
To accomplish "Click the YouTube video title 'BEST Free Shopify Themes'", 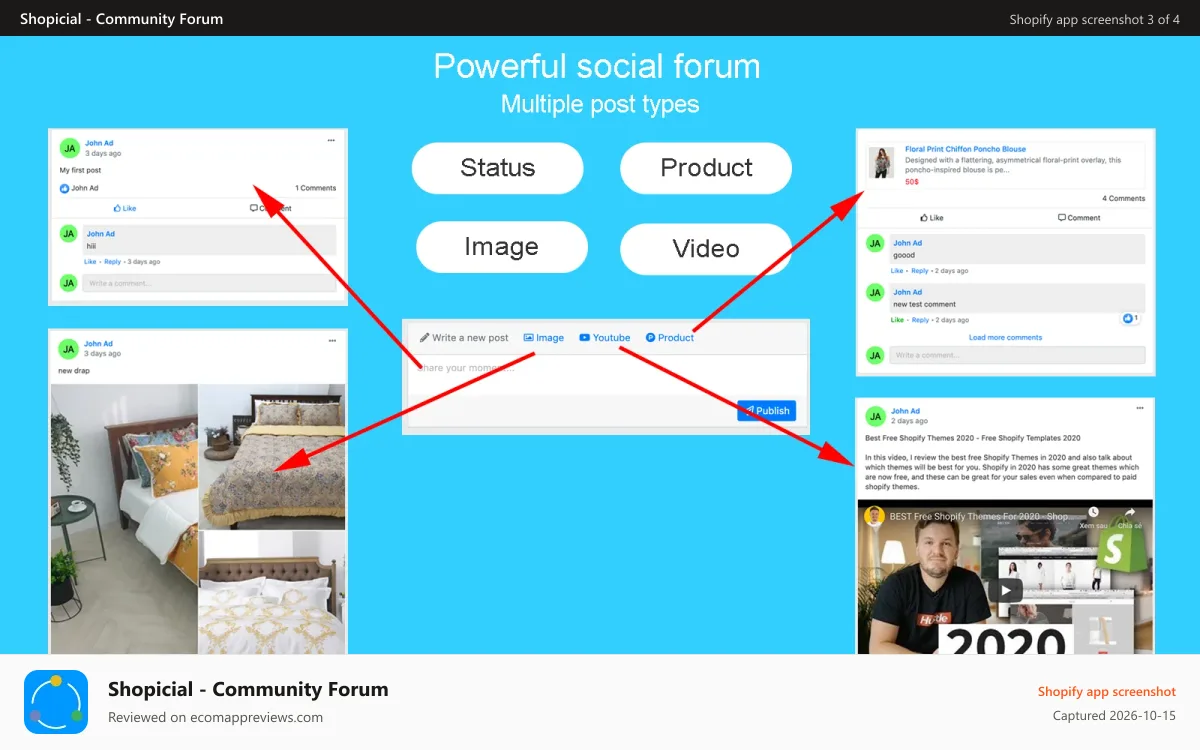I will coord(980,517).
